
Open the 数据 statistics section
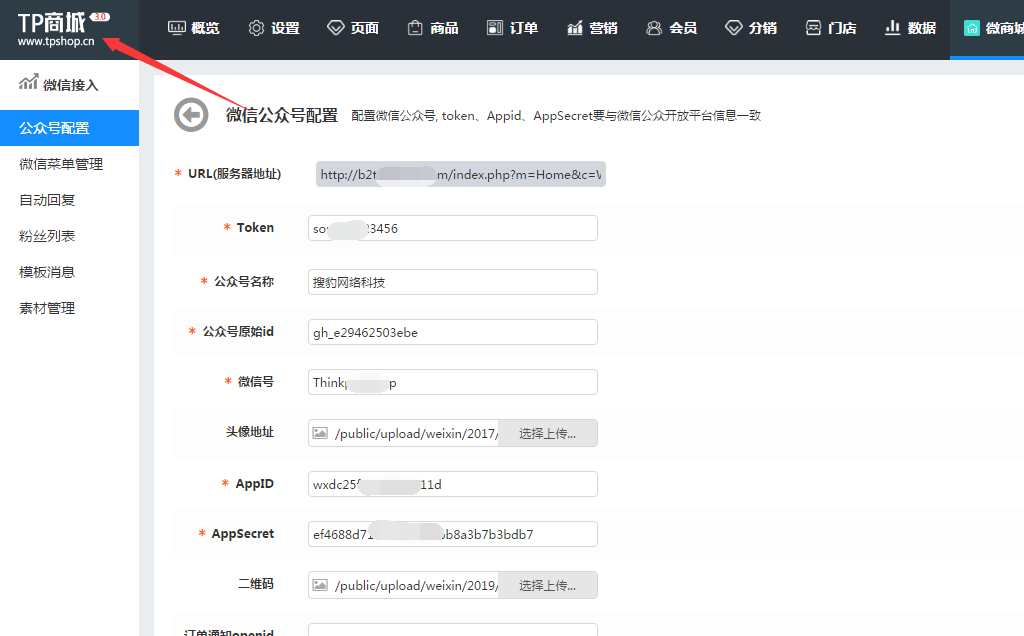click(910, 28)
